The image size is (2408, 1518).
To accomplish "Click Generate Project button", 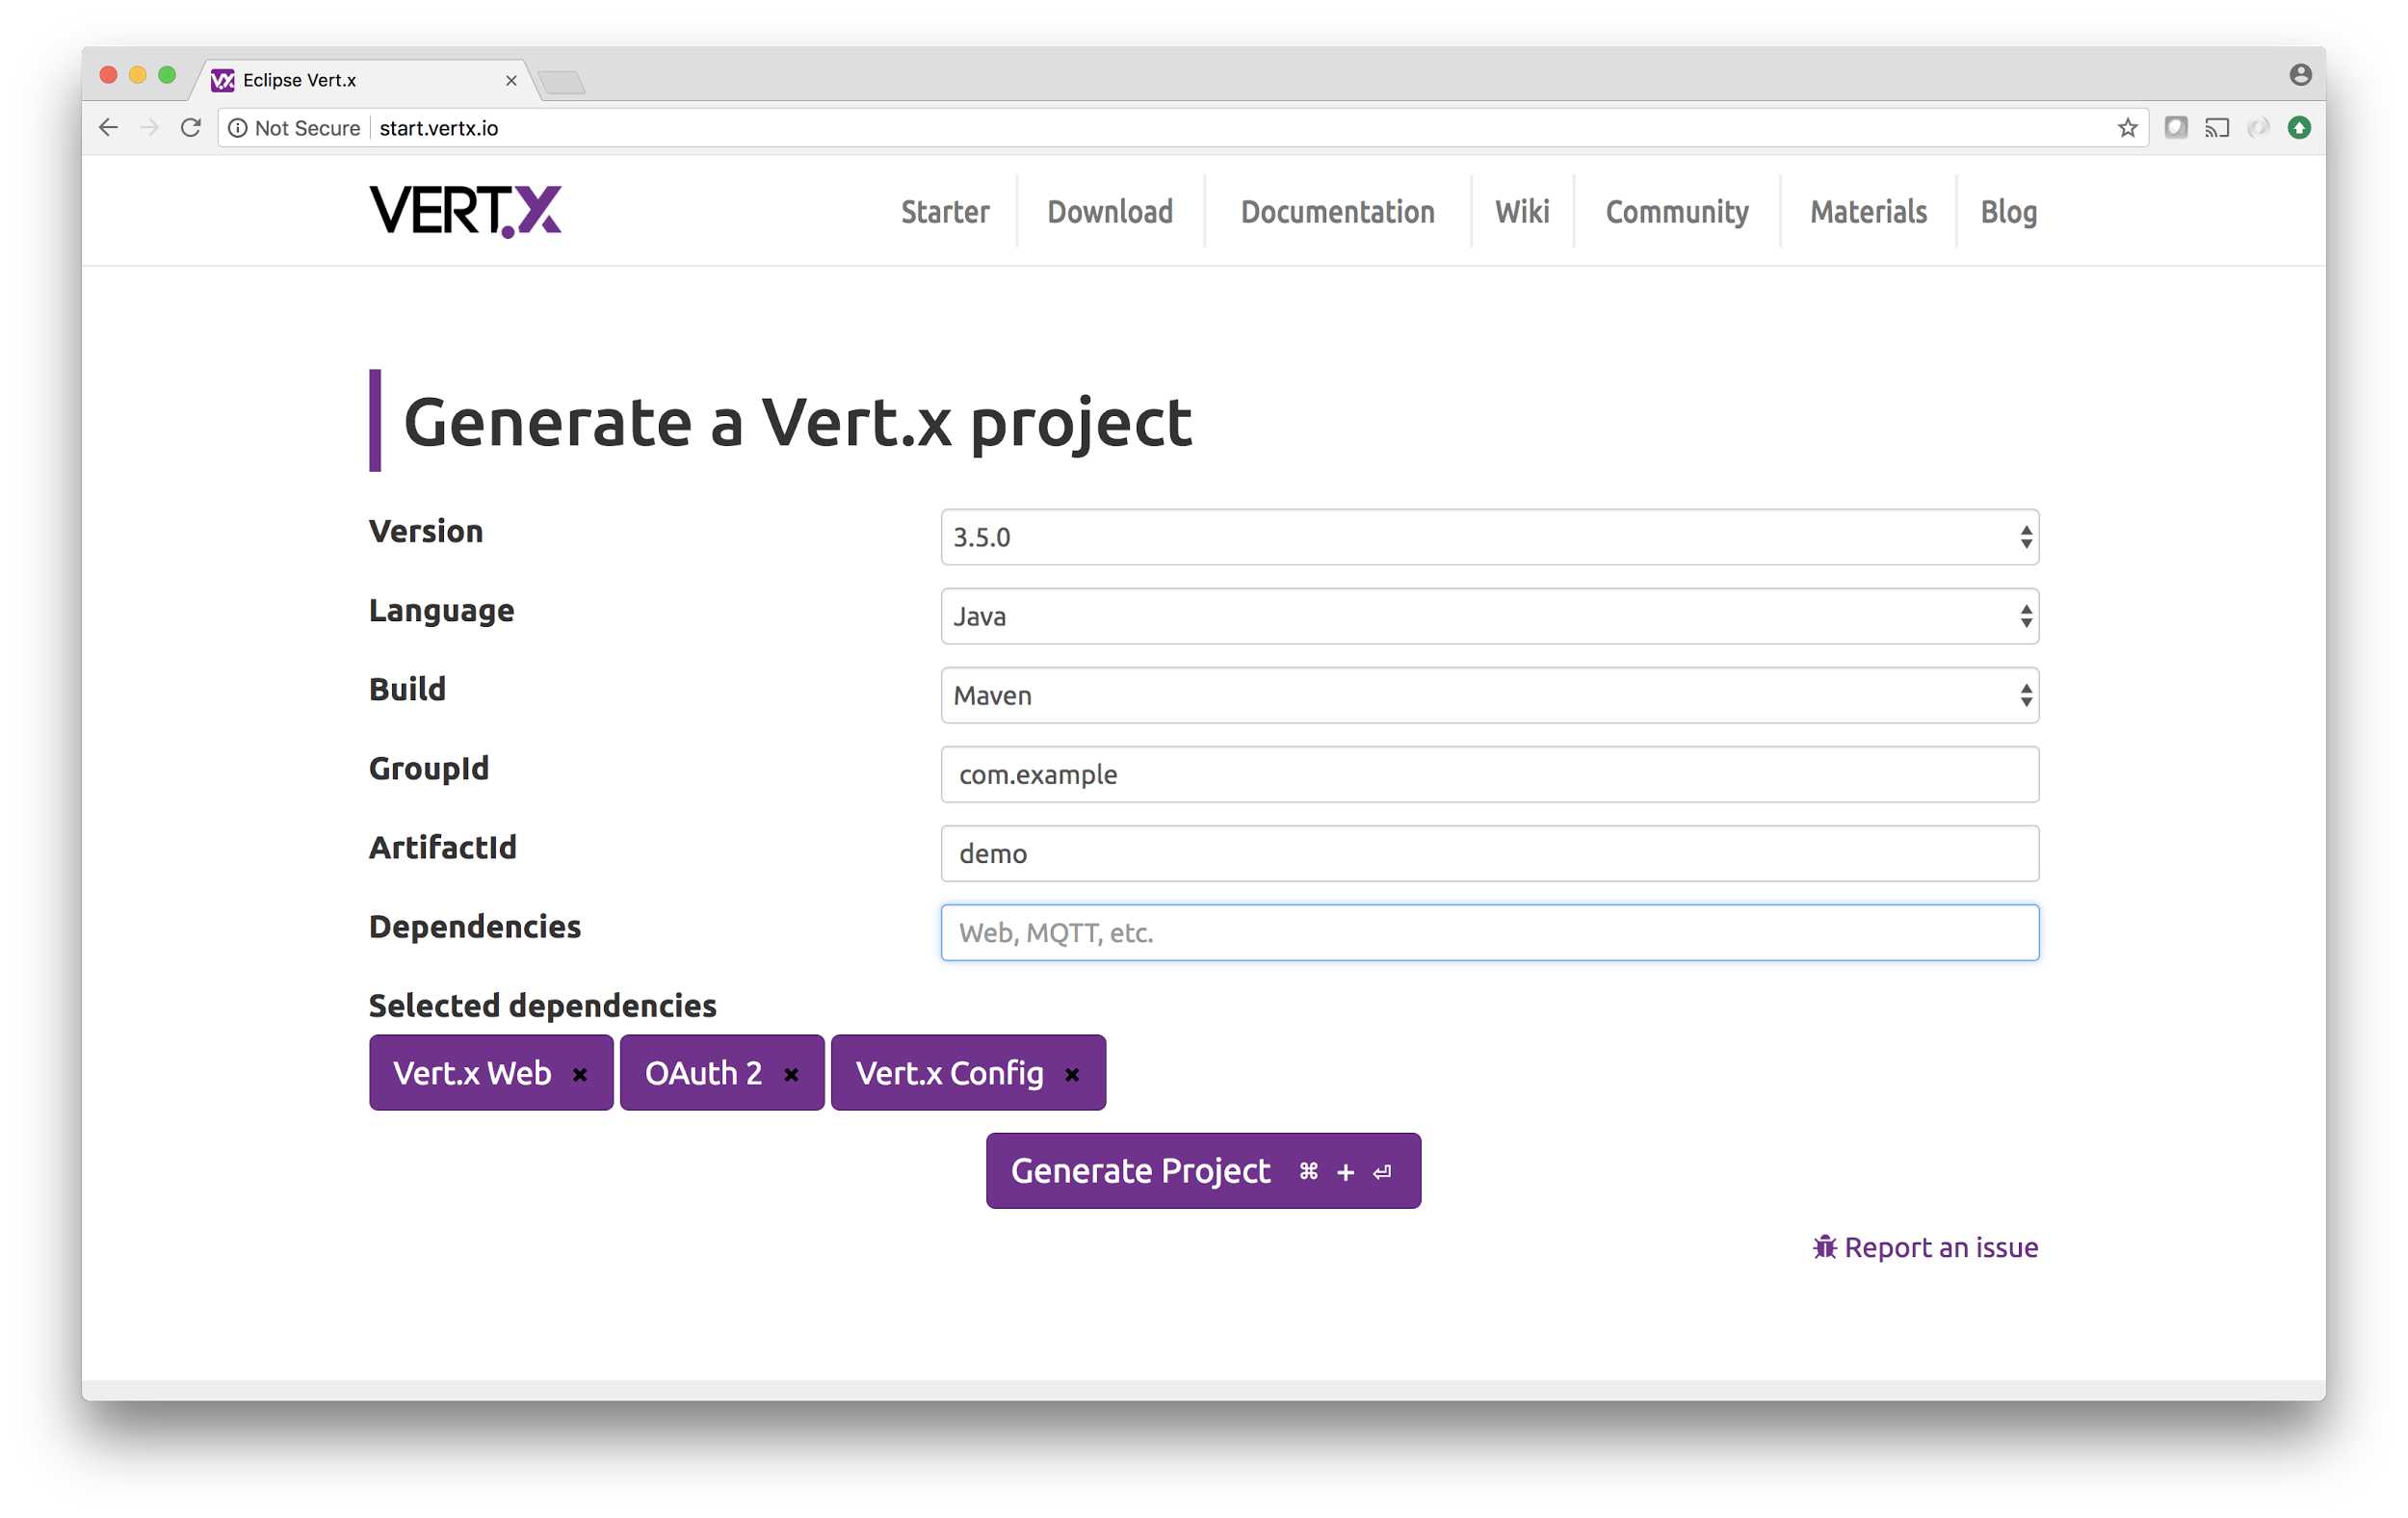I will tap(1203, 1170).
